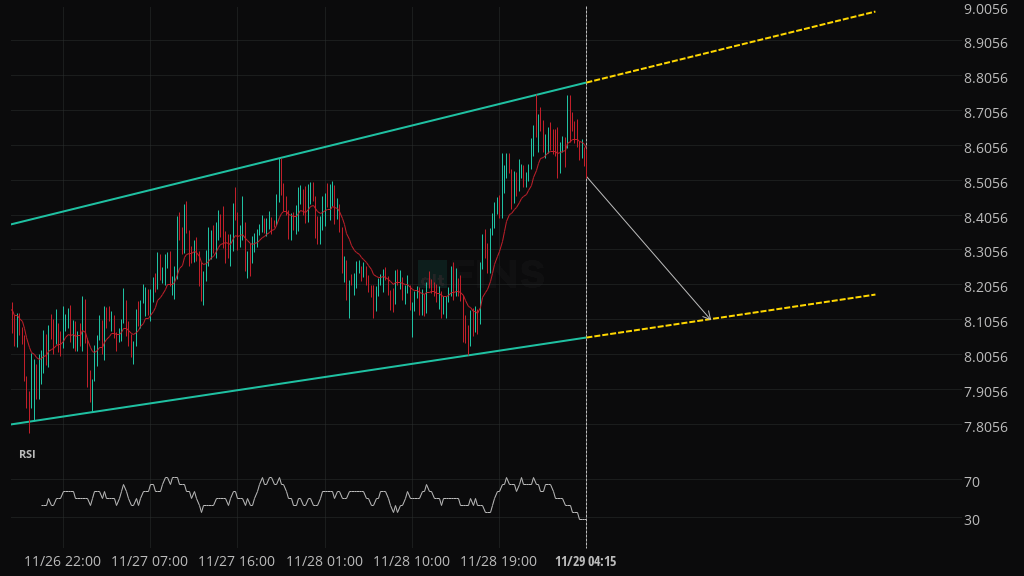
Task: Click the white forecast arrow head
Action: pos(708,318)
